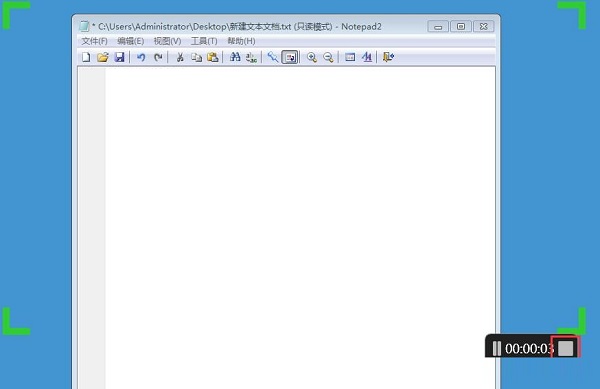This screenshot has width=600, height=389.
Task: Open the 文件(F) menu
Action: click(95, 41)
